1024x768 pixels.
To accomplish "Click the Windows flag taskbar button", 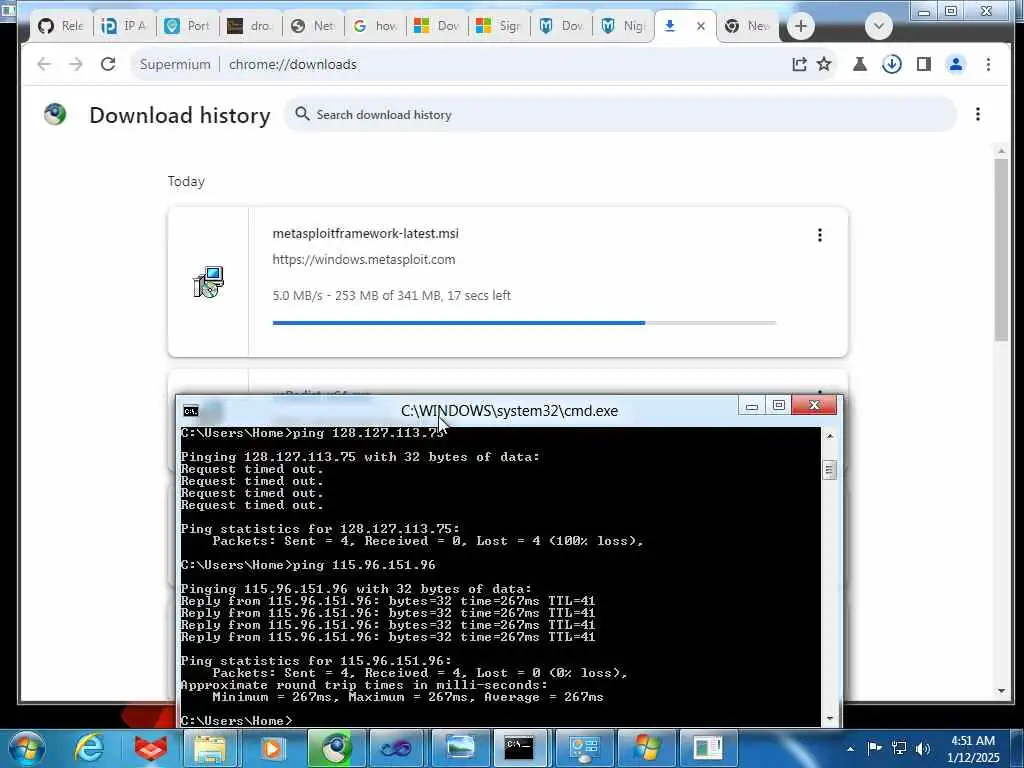I will (x=646, y=748).
